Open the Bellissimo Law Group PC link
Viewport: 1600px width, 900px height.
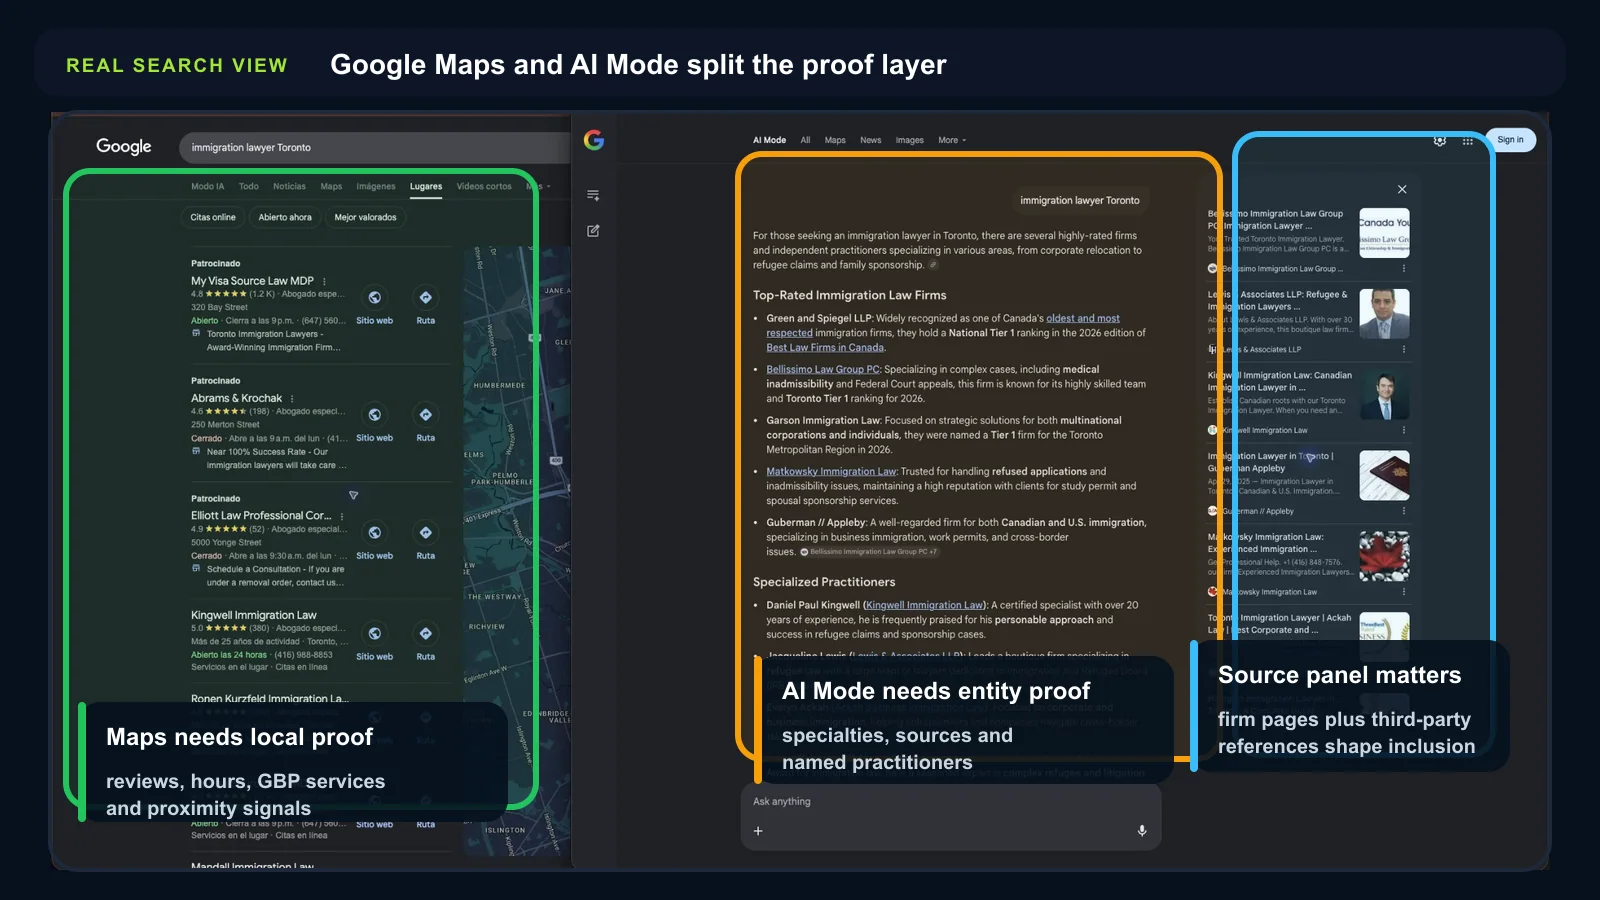click(x=823, y=370)
